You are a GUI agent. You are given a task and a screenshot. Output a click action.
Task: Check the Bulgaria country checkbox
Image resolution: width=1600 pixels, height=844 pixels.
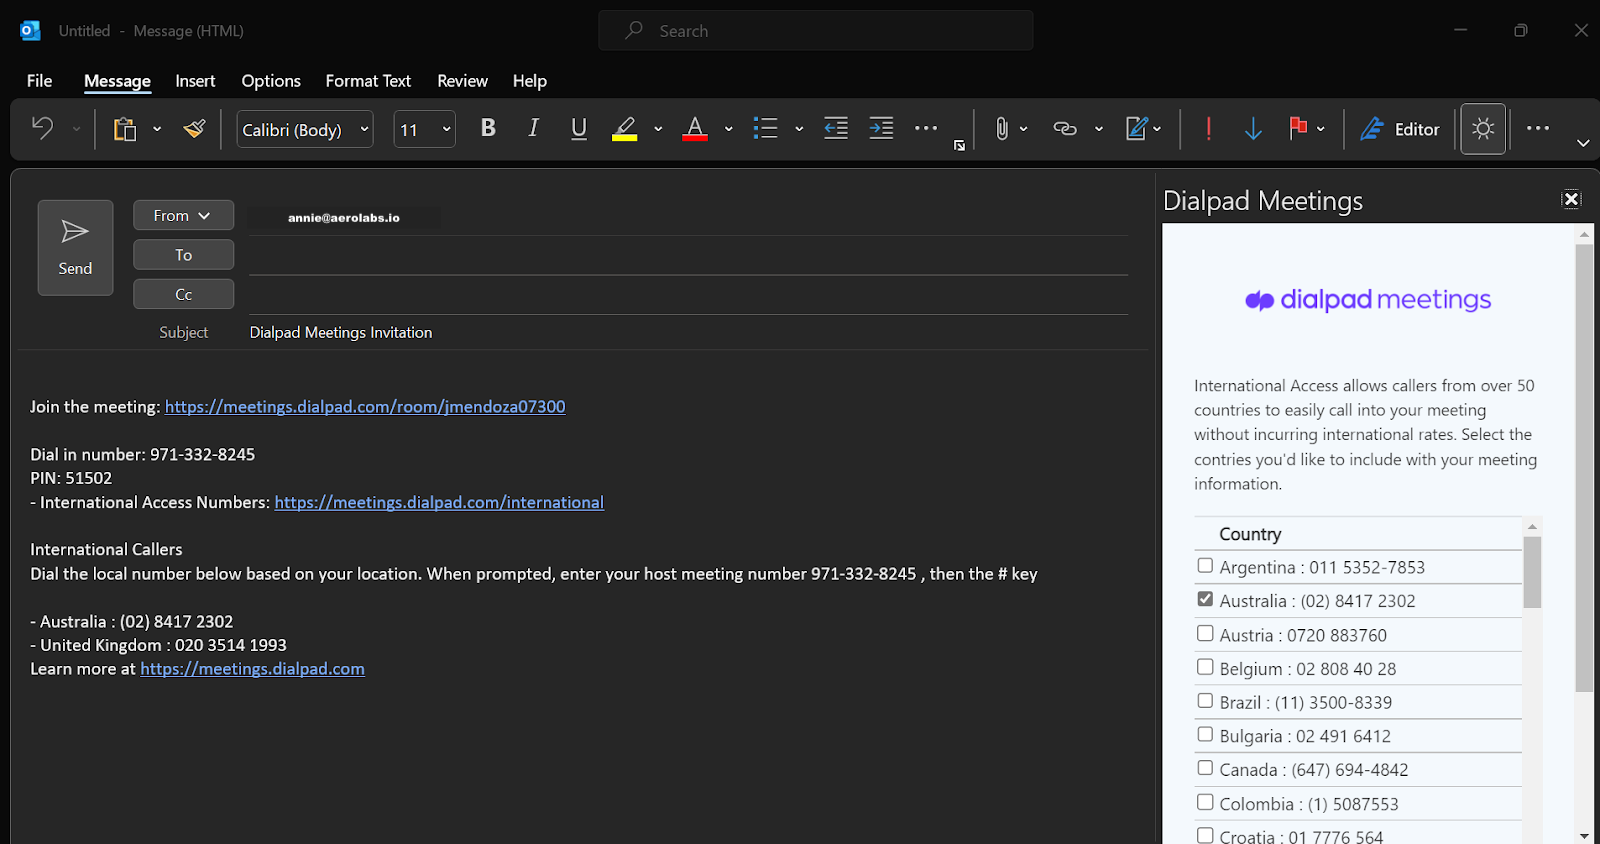tap(1205, 734)
